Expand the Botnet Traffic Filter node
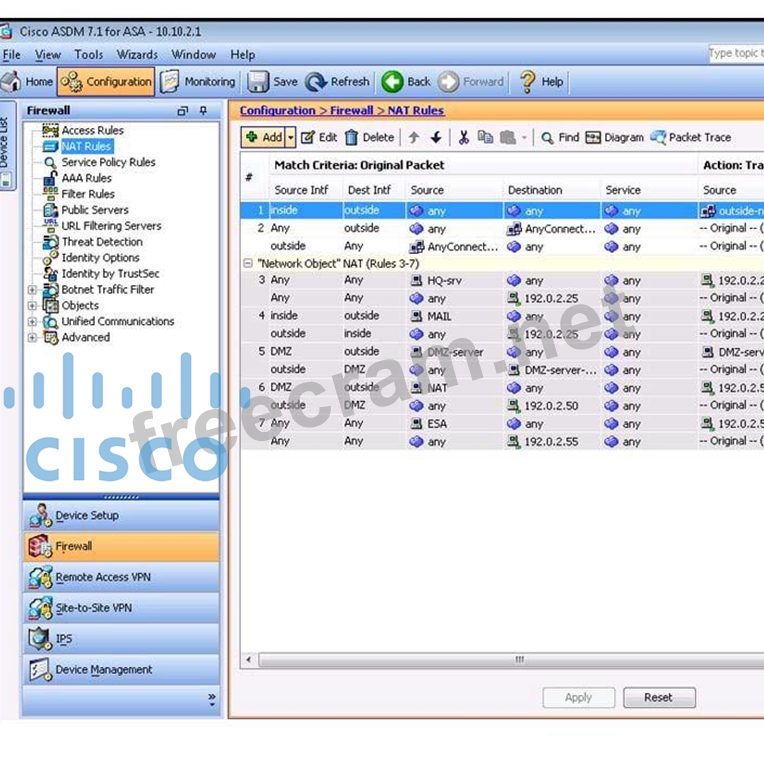This screenshot has width=764, height=763. point(33,290)
